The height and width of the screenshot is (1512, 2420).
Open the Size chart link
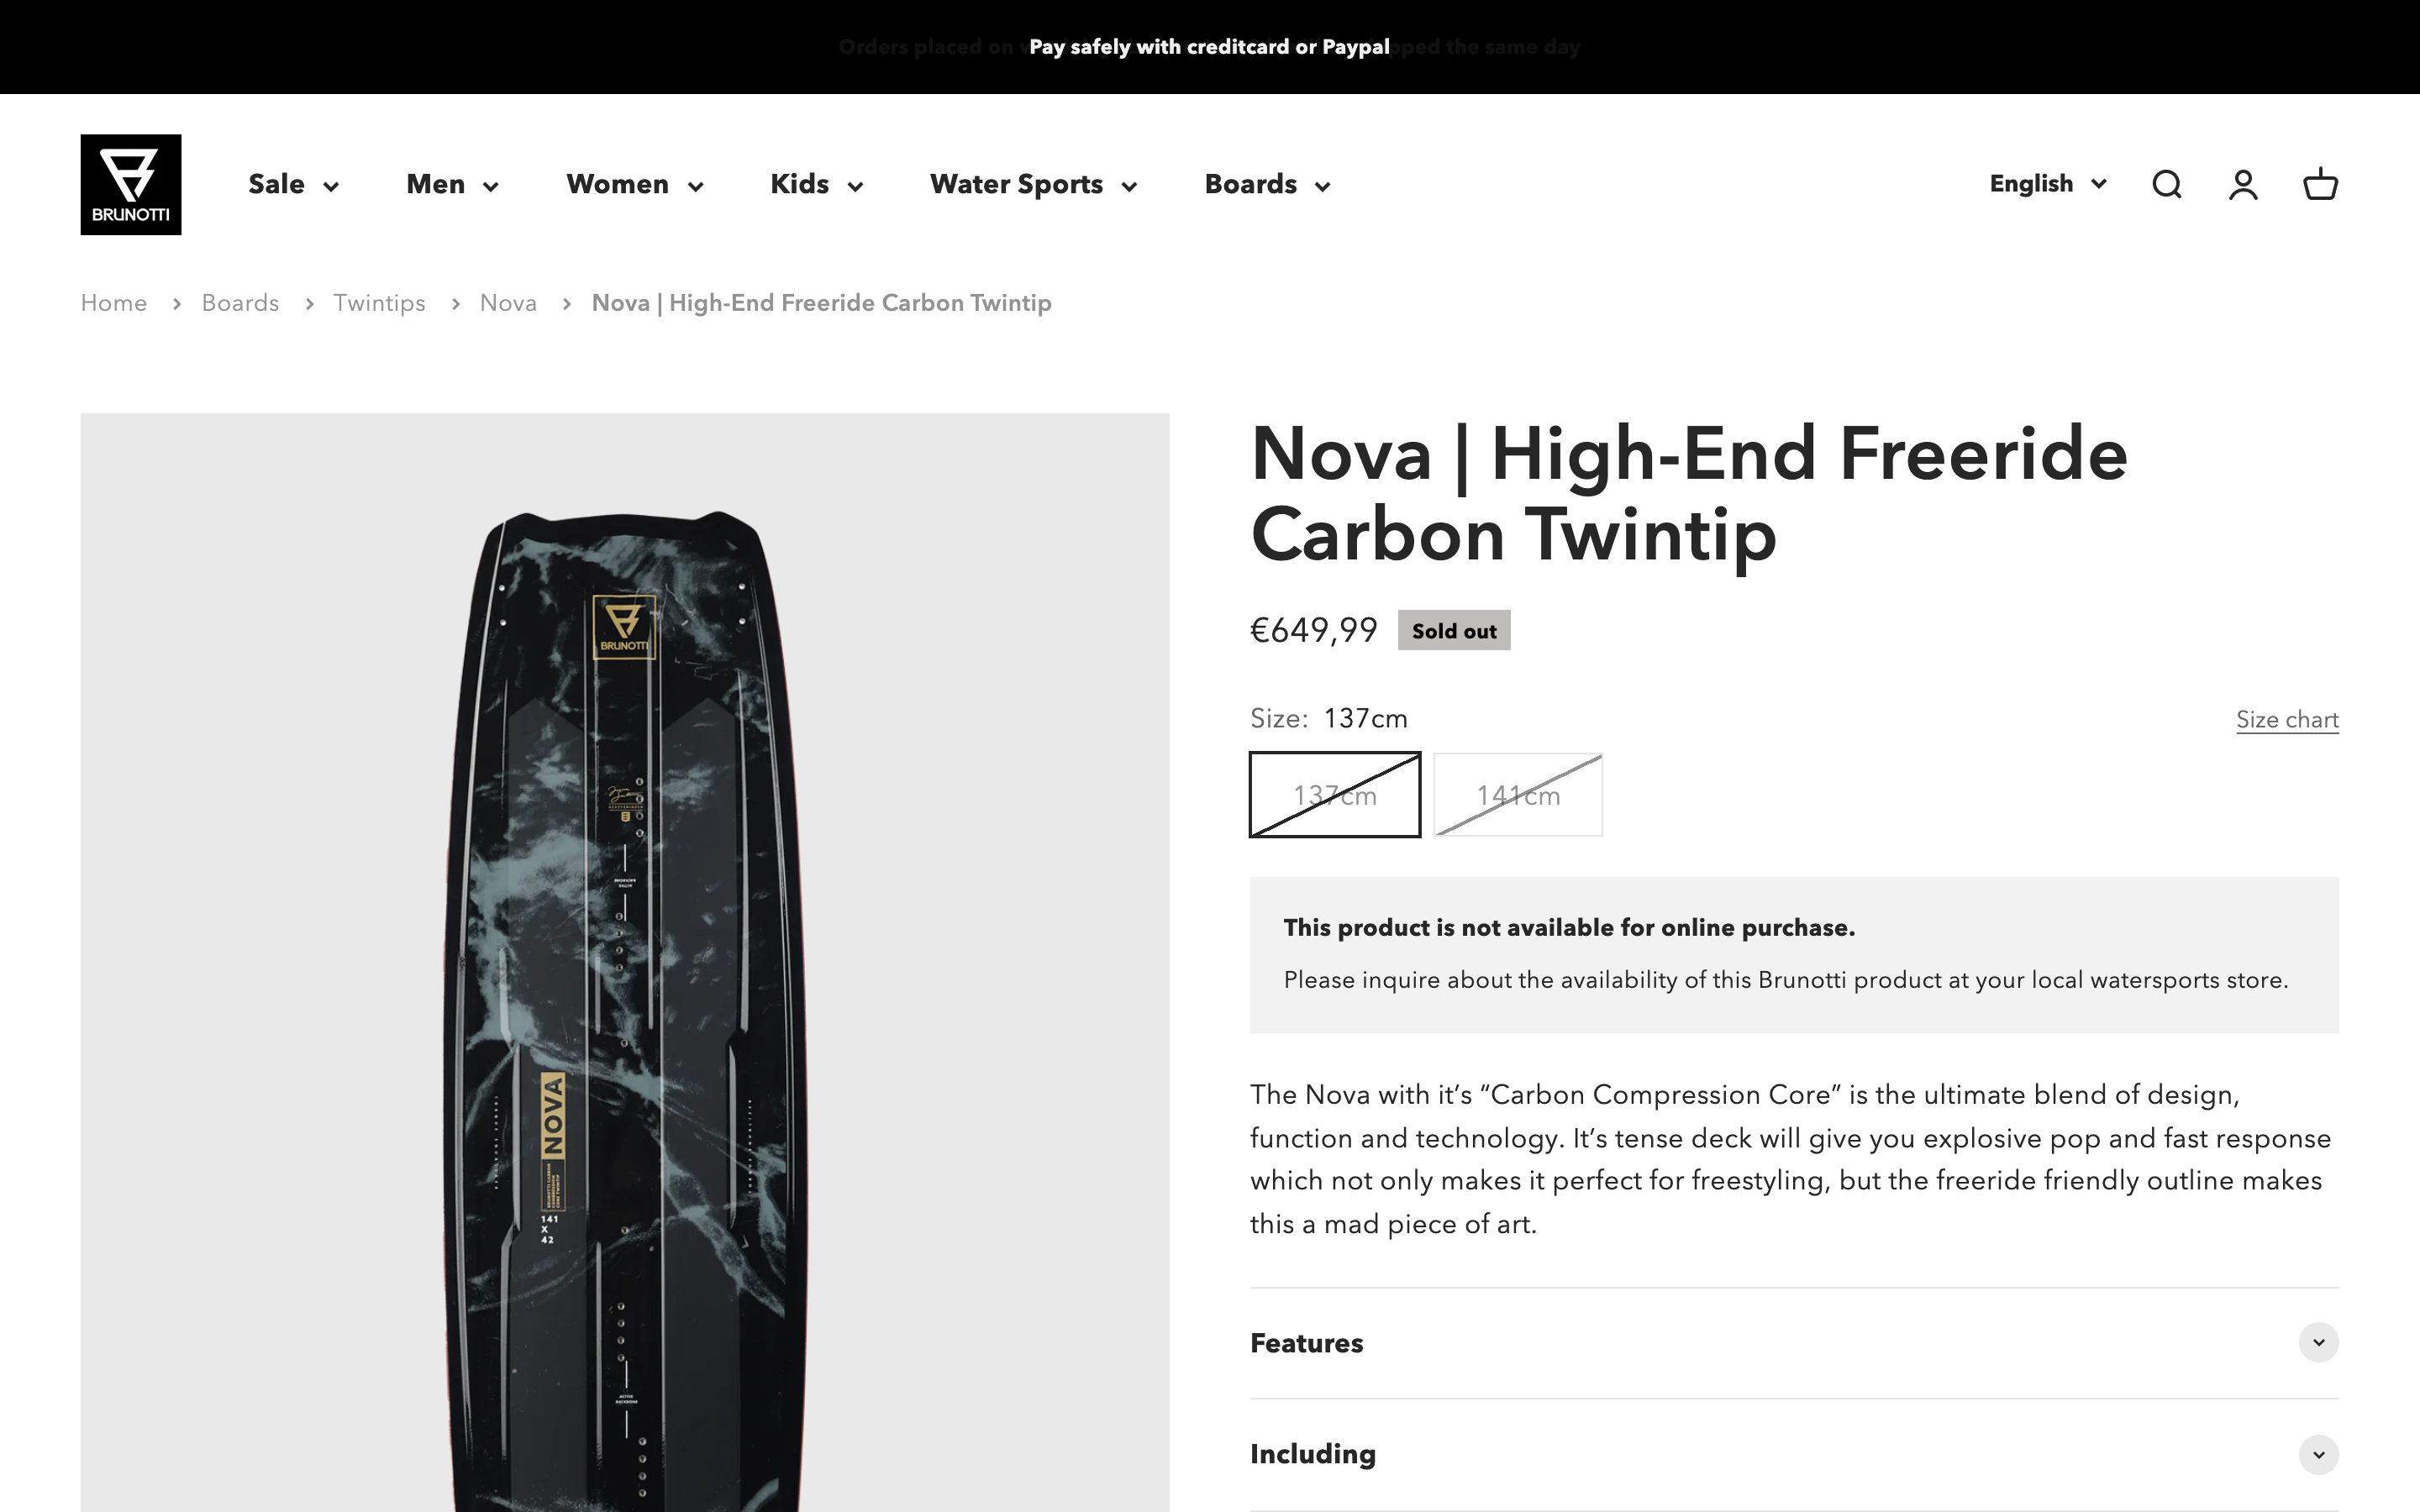pos(2287,720)
